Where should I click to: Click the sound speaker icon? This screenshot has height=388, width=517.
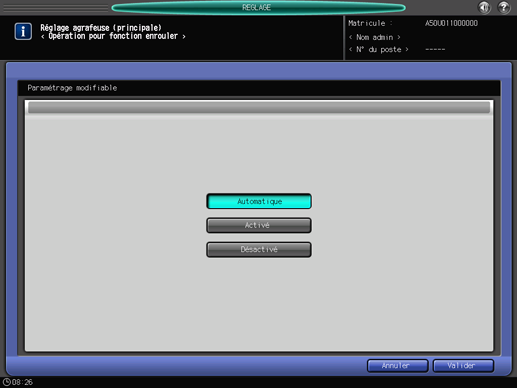coord(484,7)
